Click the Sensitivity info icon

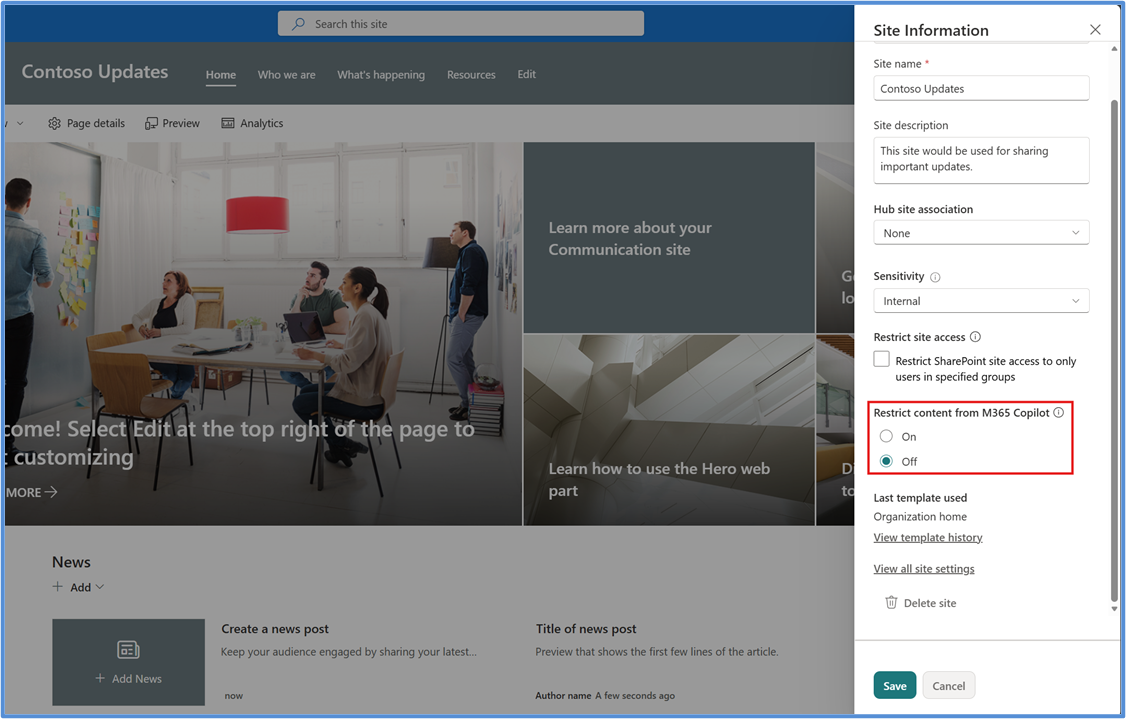[x=937, y=276]
